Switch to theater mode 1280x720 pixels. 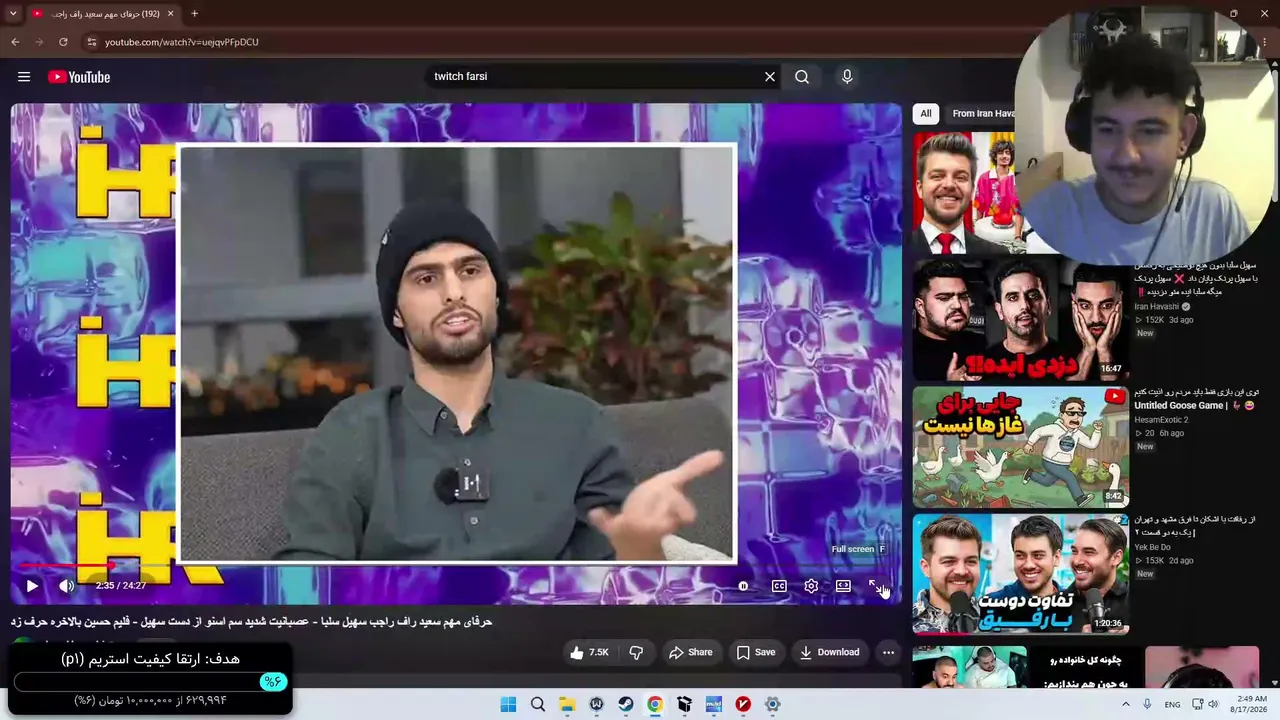pos(843,586)
